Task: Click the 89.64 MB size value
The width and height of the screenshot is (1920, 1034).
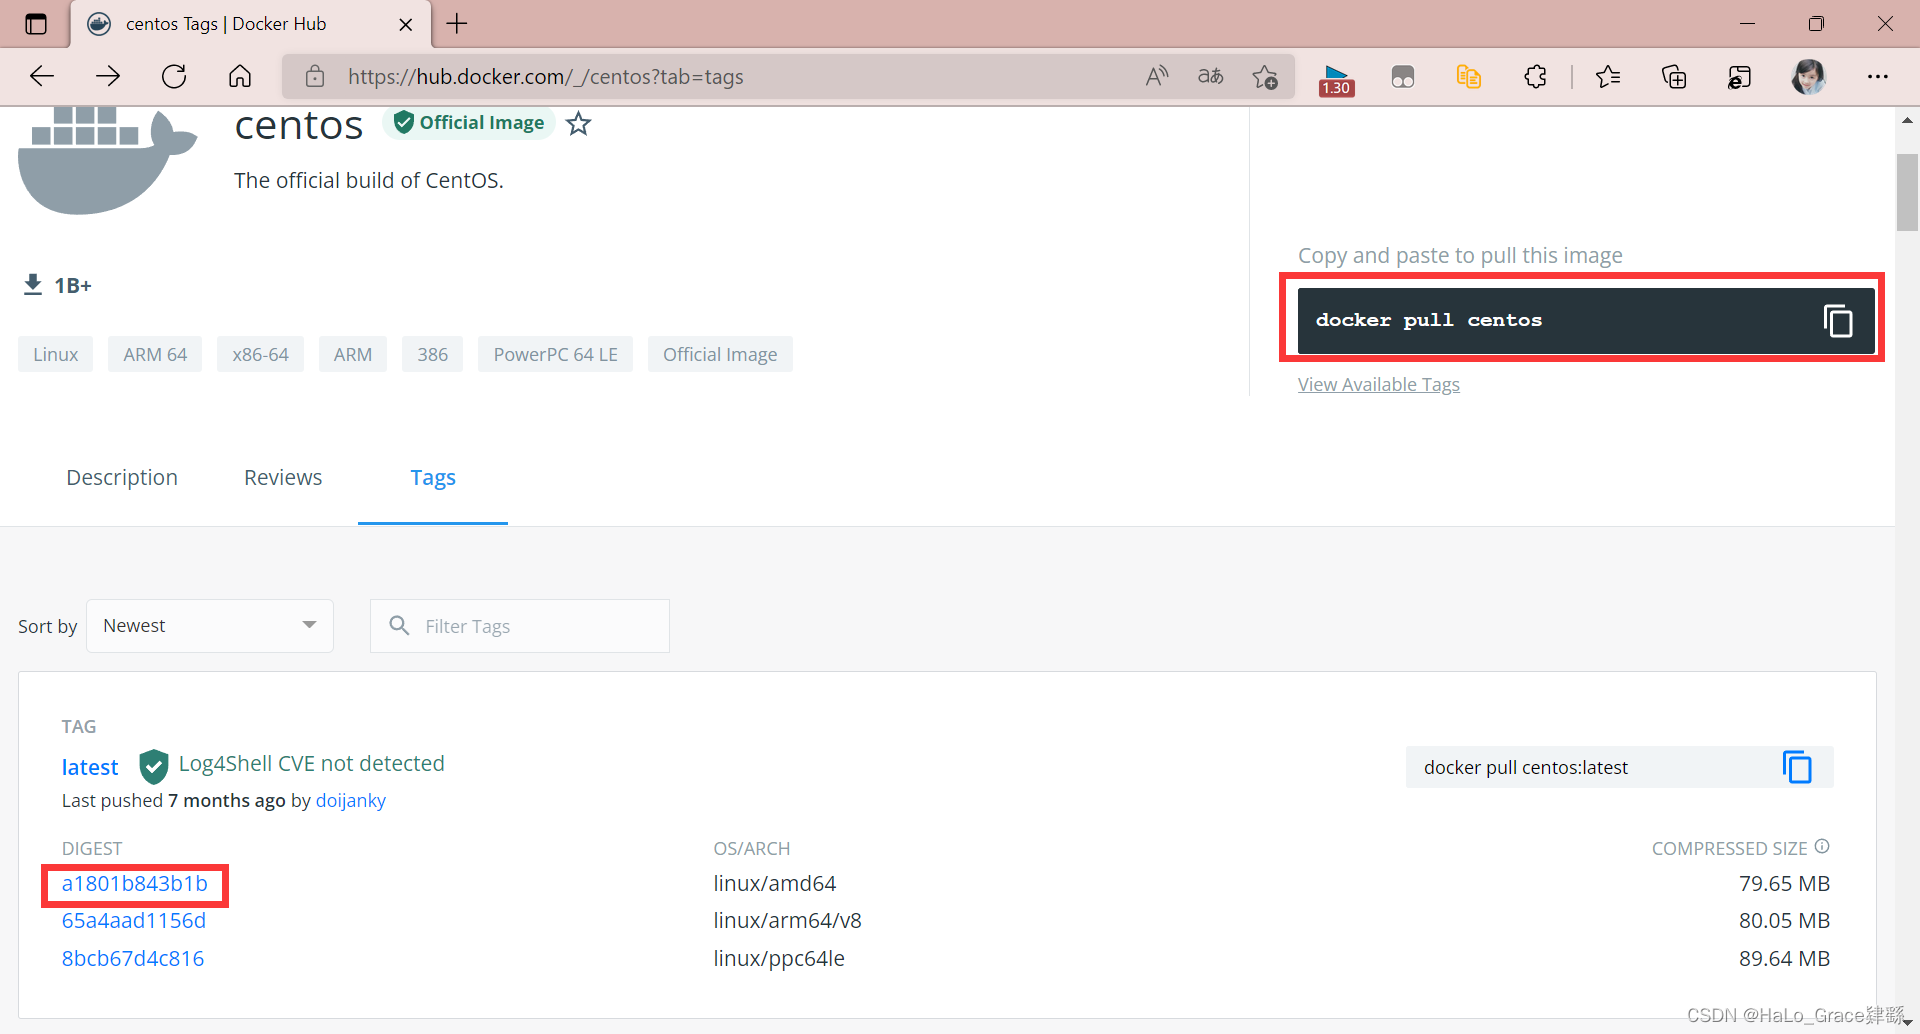Action: (1784, 959)
